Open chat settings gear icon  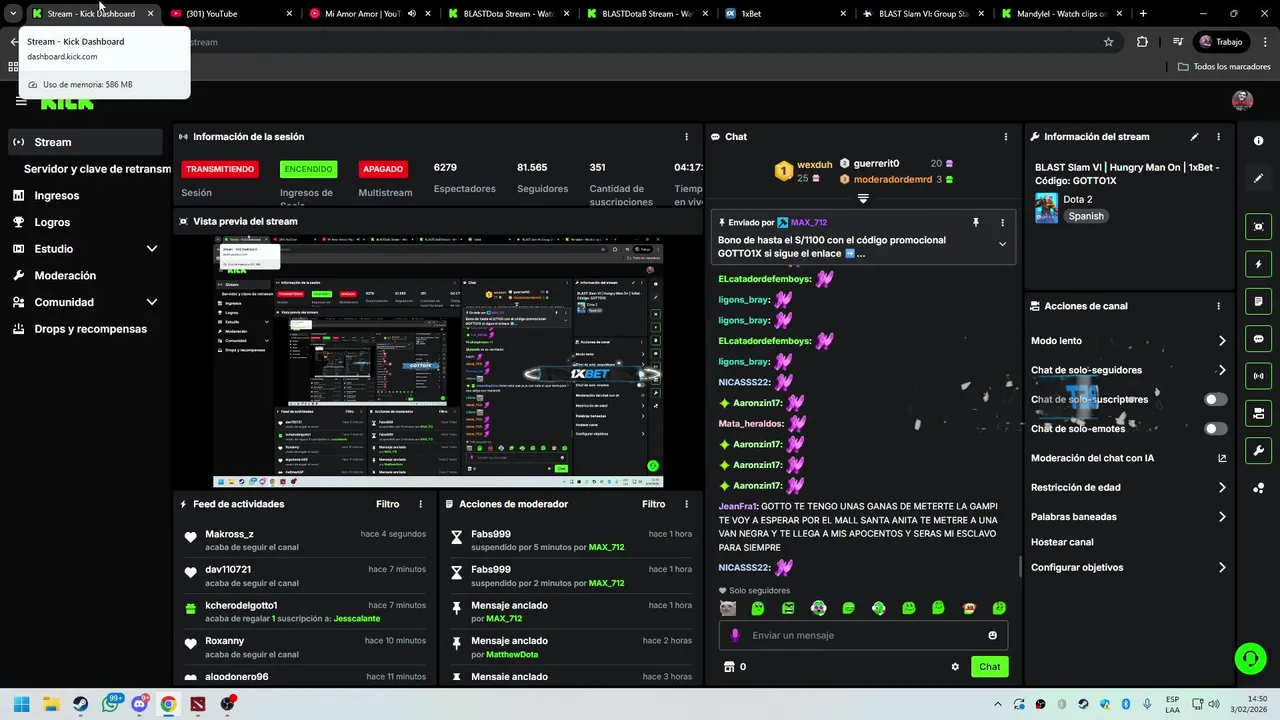click(x=955, y=667)
